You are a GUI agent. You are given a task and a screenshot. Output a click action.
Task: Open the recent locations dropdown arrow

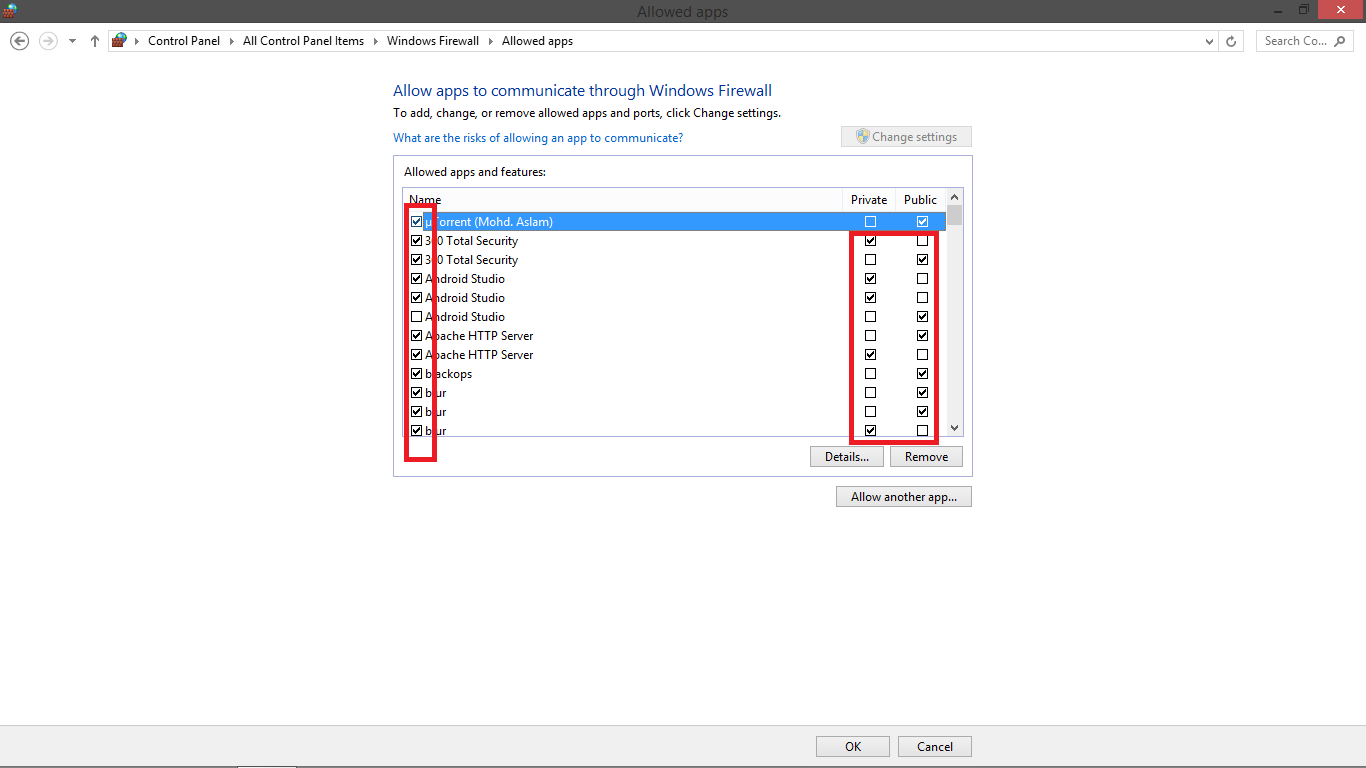pyautogui.click(x=72, y=41)
